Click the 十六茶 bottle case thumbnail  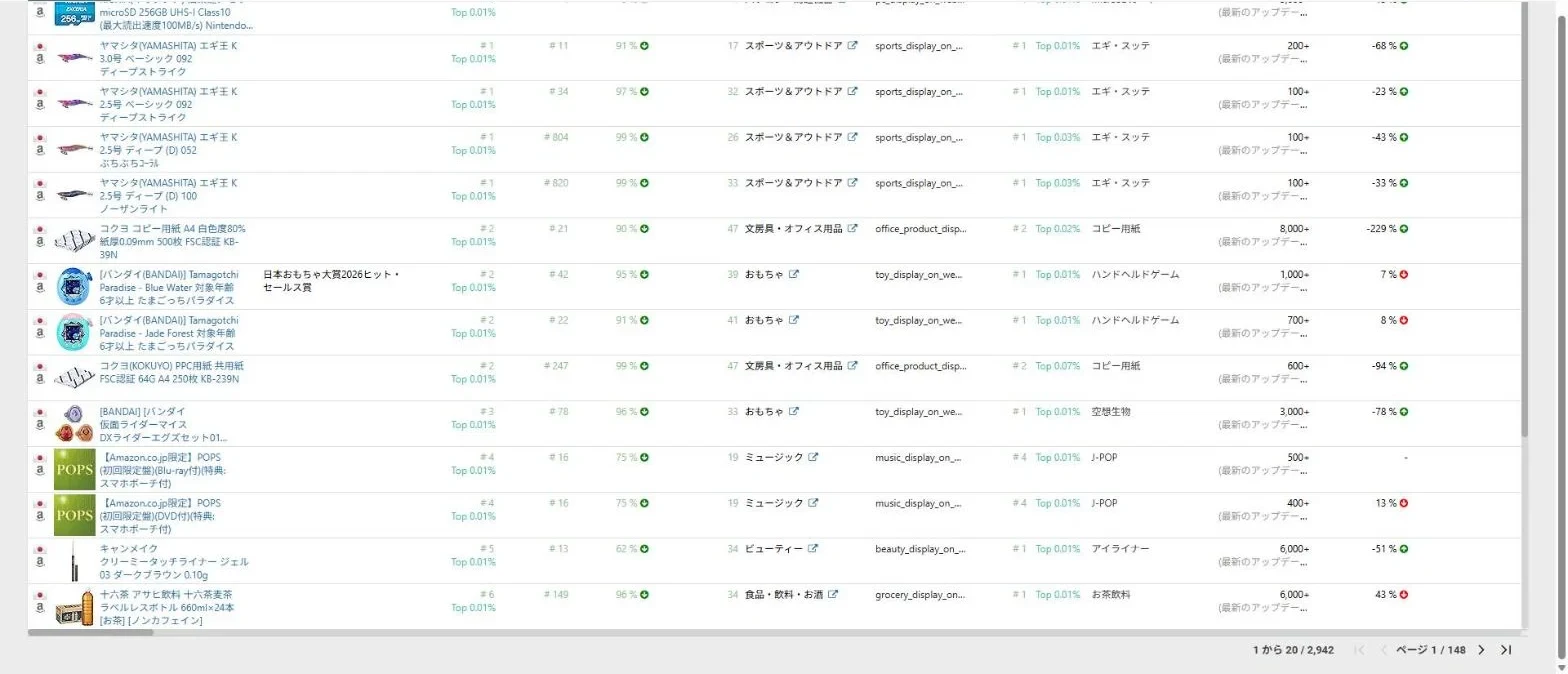click(74, 607)
